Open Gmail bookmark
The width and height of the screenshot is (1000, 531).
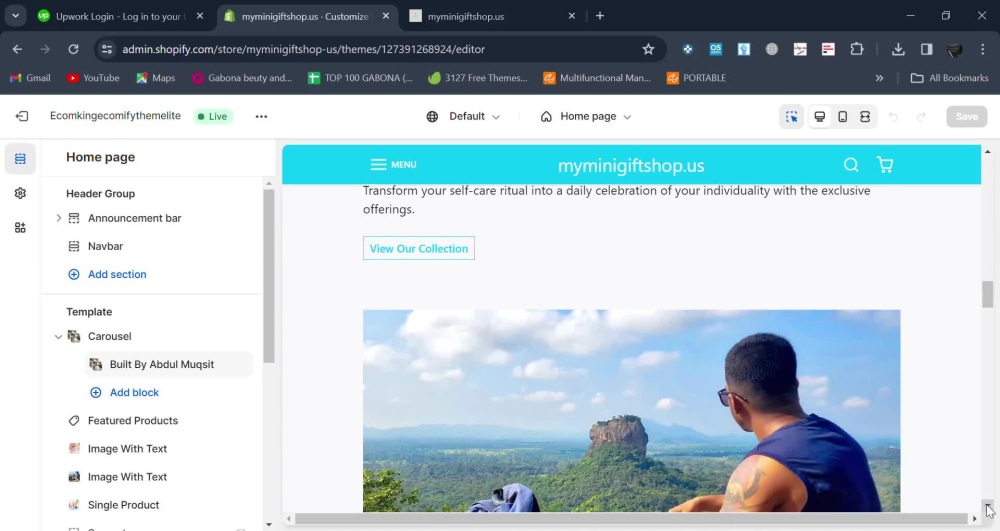30,78
